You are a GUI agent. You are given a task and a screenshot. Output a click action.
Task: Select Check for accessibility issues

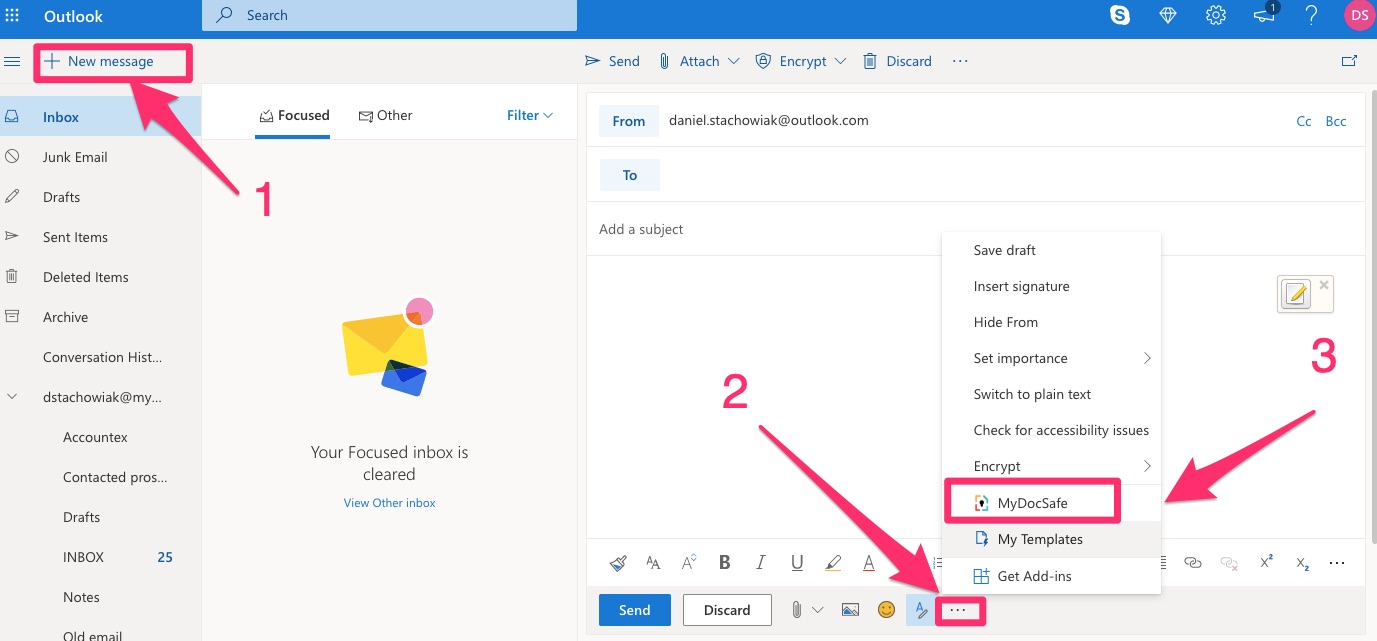point(1051,430)
